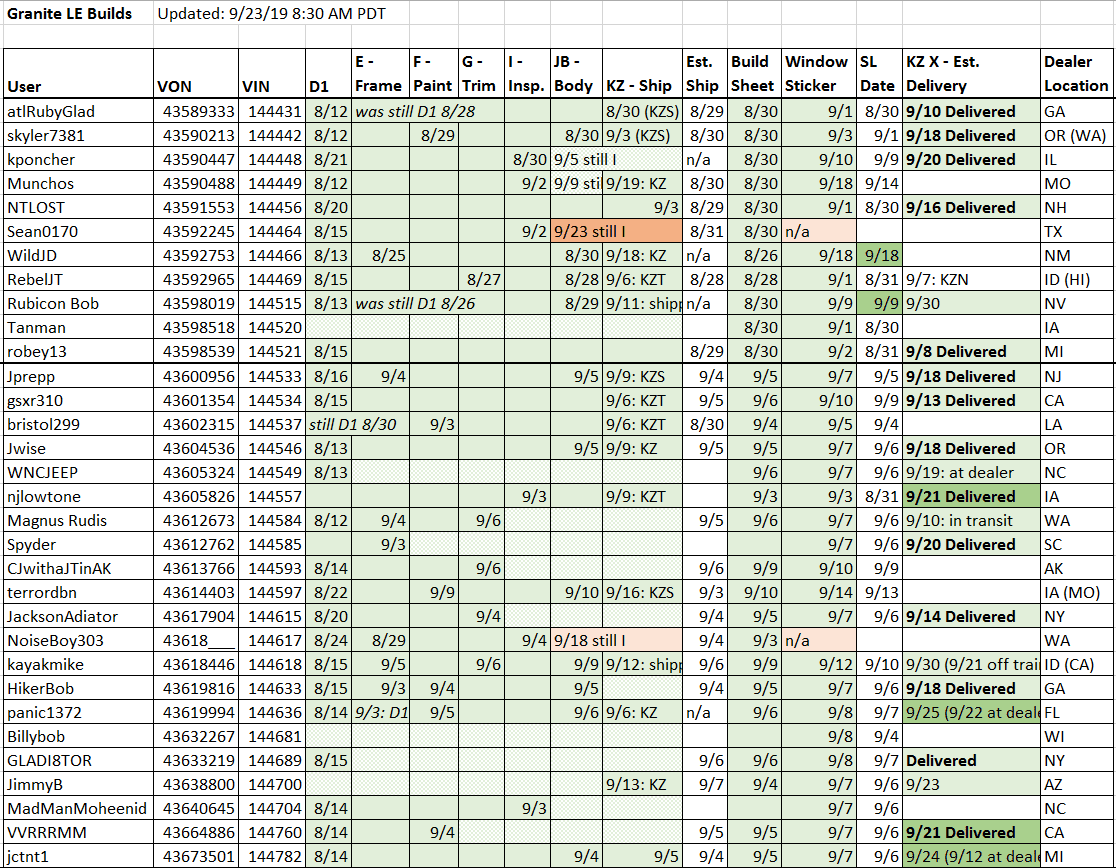
Task: Select the '9/10: in transit' cell
Action: click(972, 520)
